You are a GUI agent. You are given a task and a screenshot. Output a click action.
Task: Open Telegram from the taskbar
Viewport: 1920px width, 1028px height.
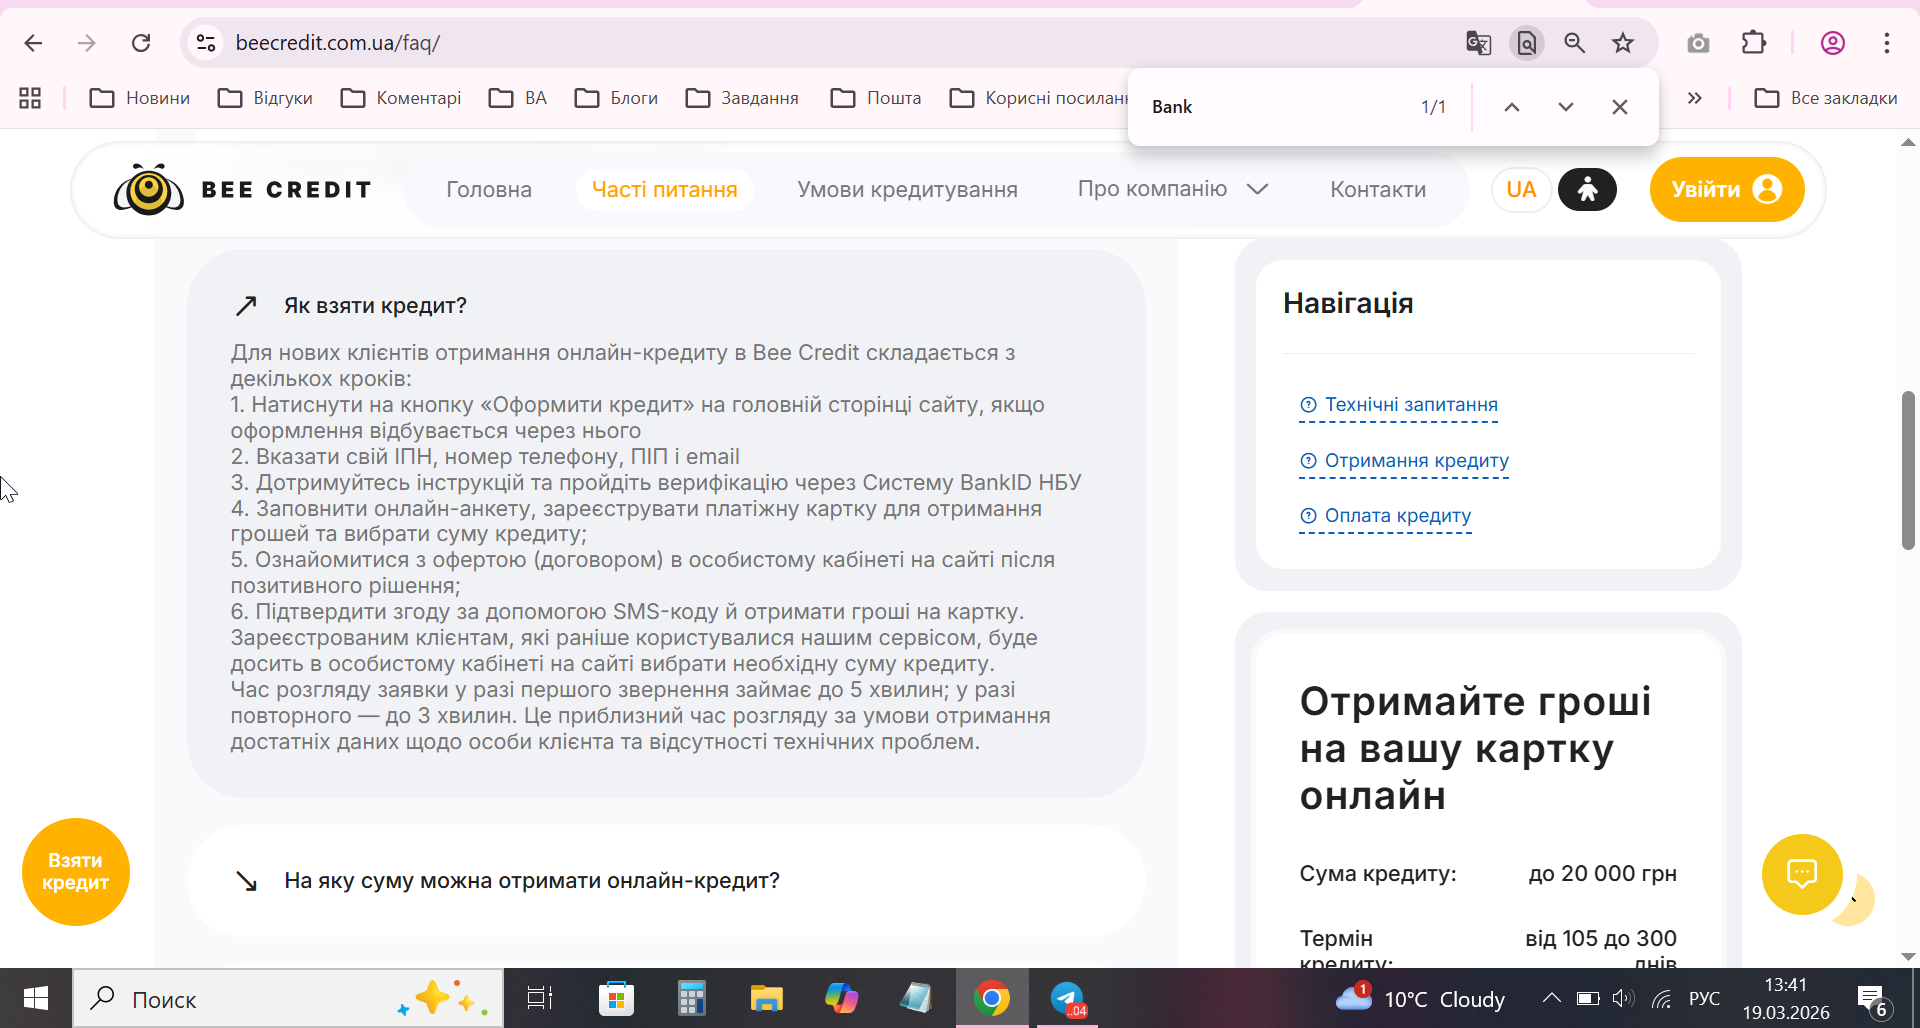[1068, 998]
